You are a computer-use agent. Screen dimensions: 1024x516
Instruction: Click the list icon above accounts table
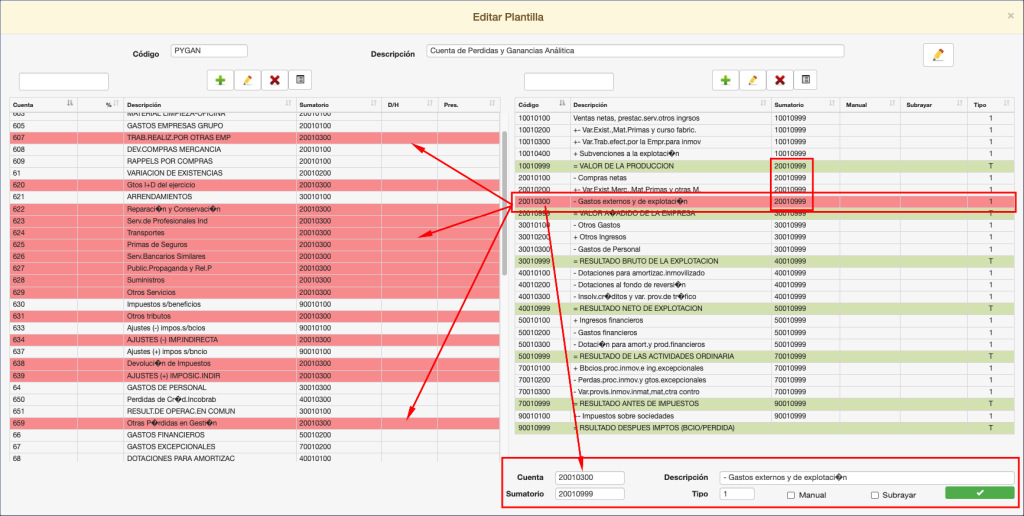[300, 80]
